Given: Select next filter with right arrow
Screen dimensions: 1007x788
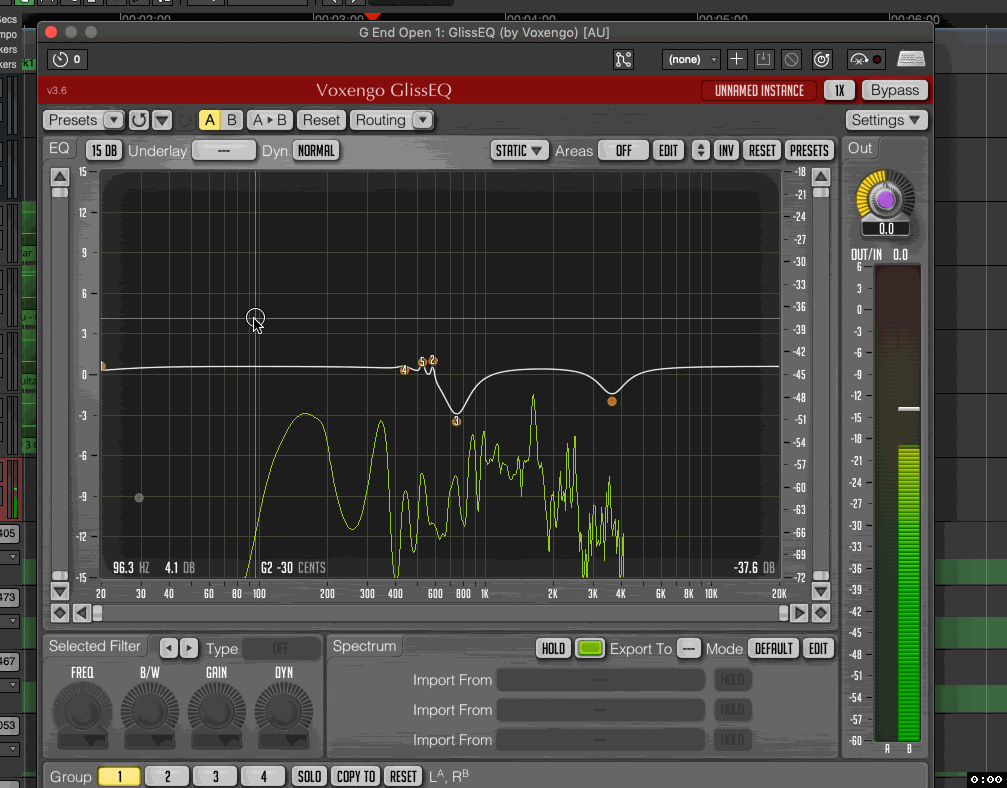Looking at the screenshot, I should coord(189,648).
